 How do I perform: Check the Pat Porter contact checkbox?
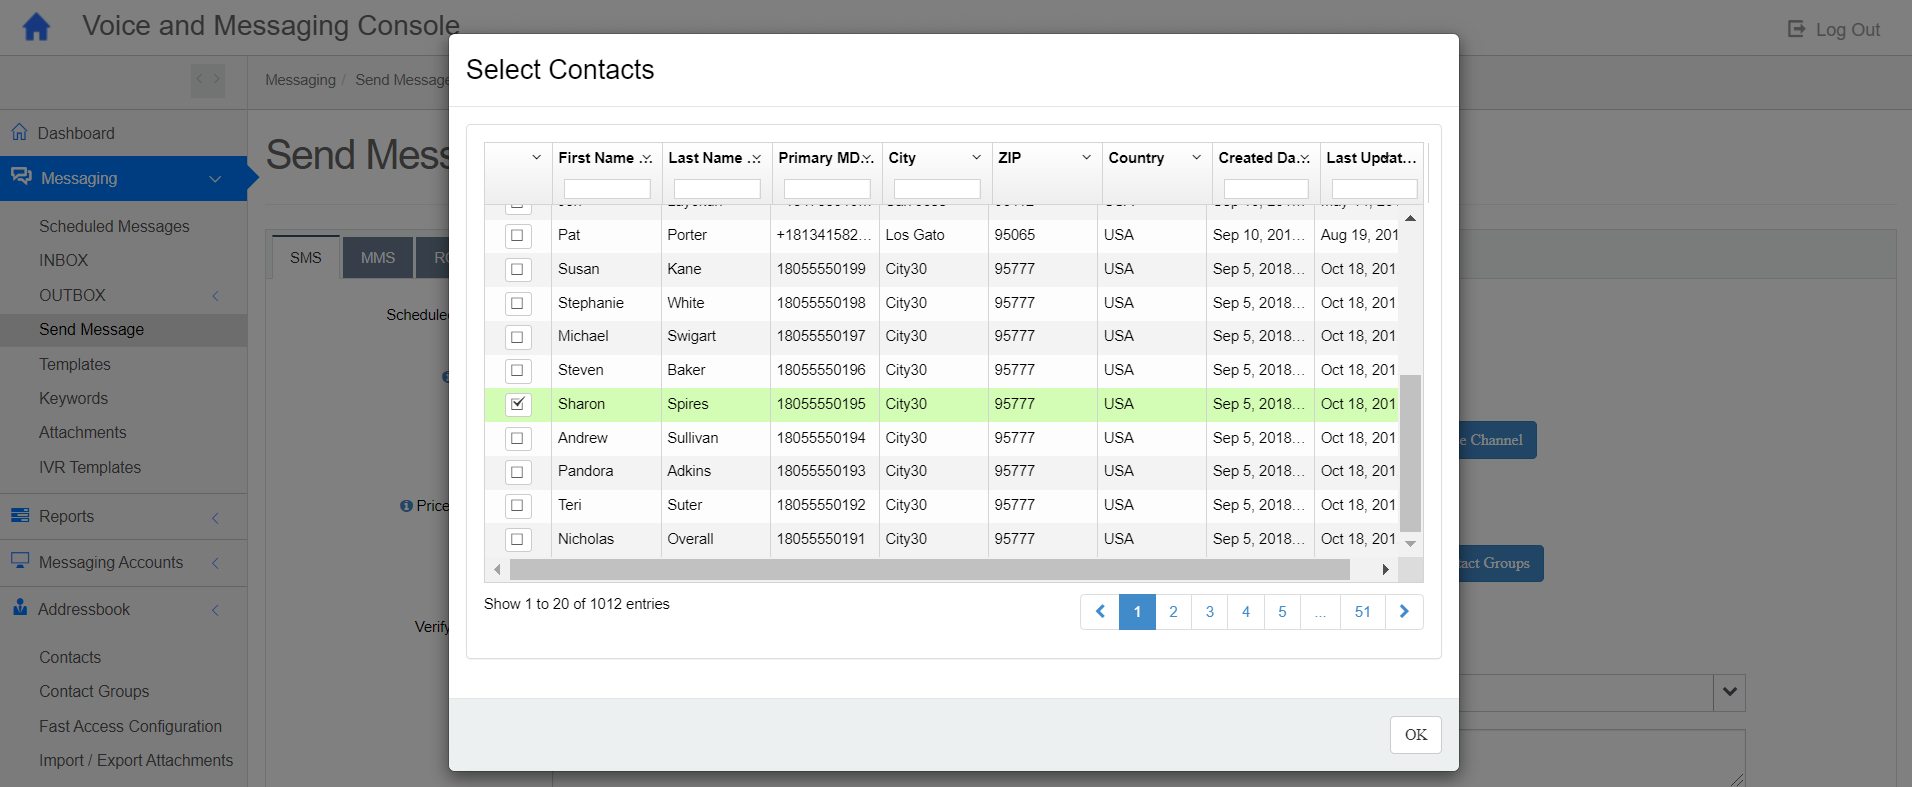[x=517, y=235]
